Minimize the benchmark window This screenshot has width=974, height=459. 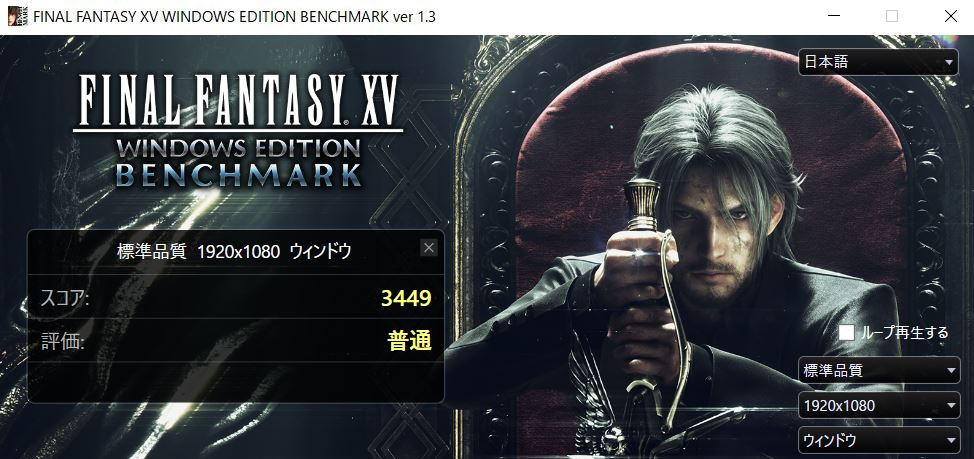(x=833, y=17)
